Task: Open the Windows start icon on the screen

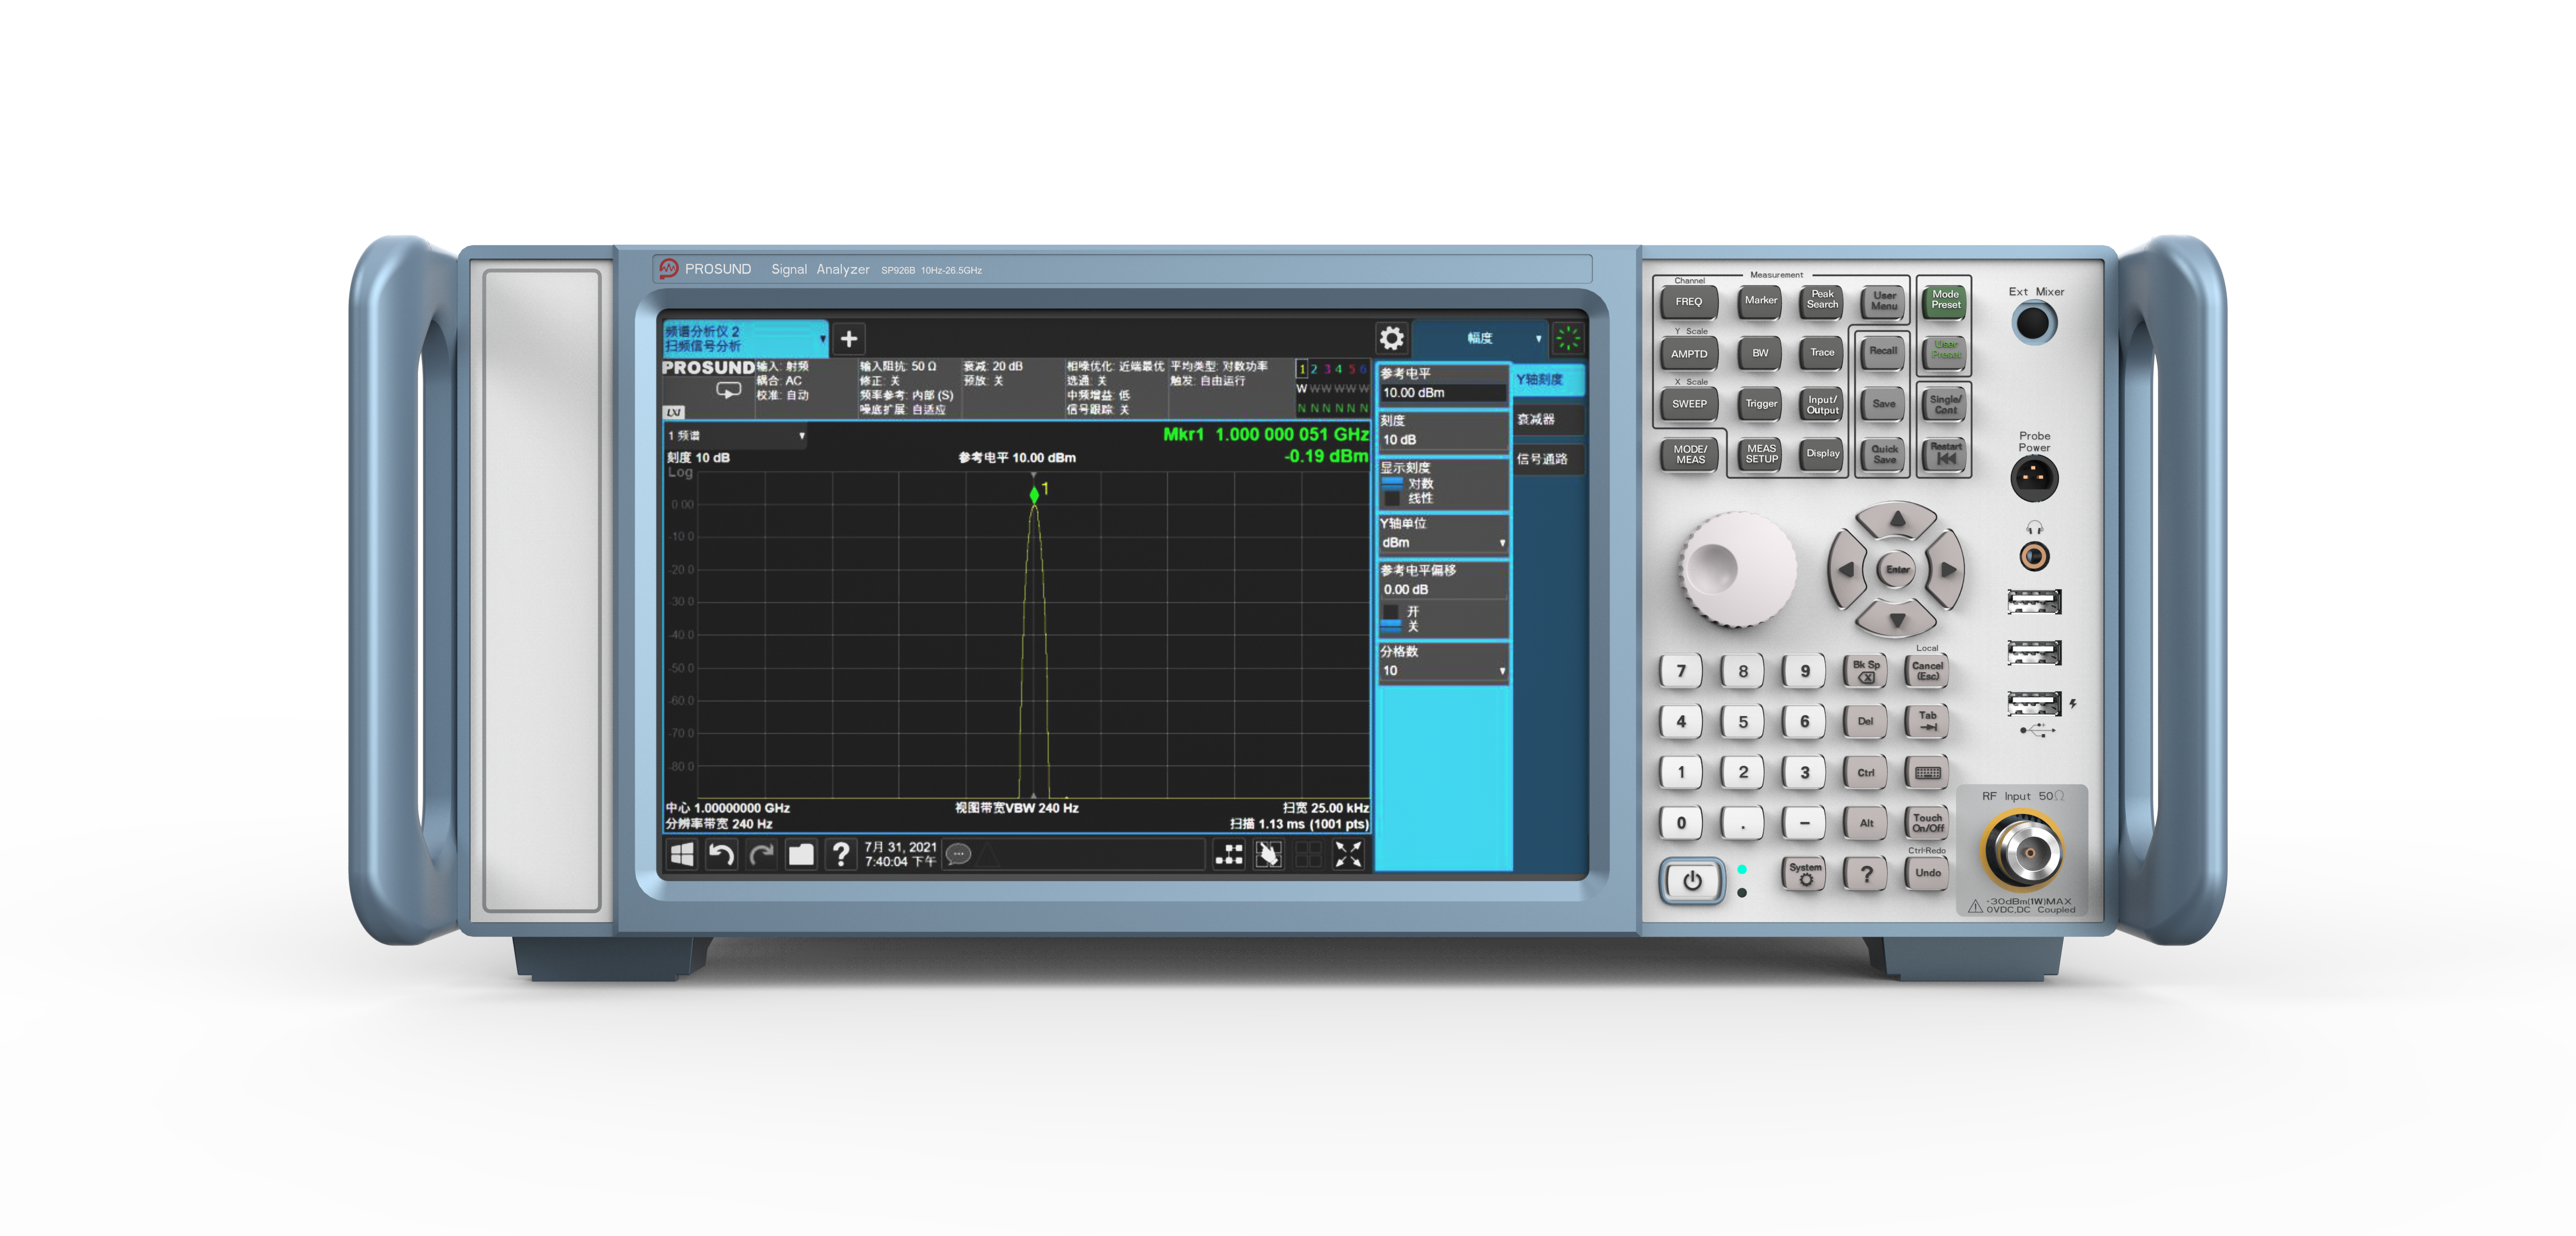Action: tap(682, 854)
